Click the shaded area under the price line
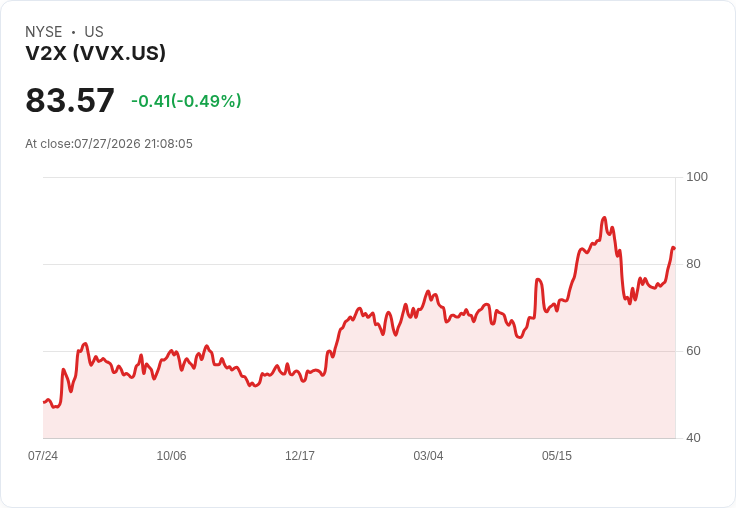 (x=359, y=399)
